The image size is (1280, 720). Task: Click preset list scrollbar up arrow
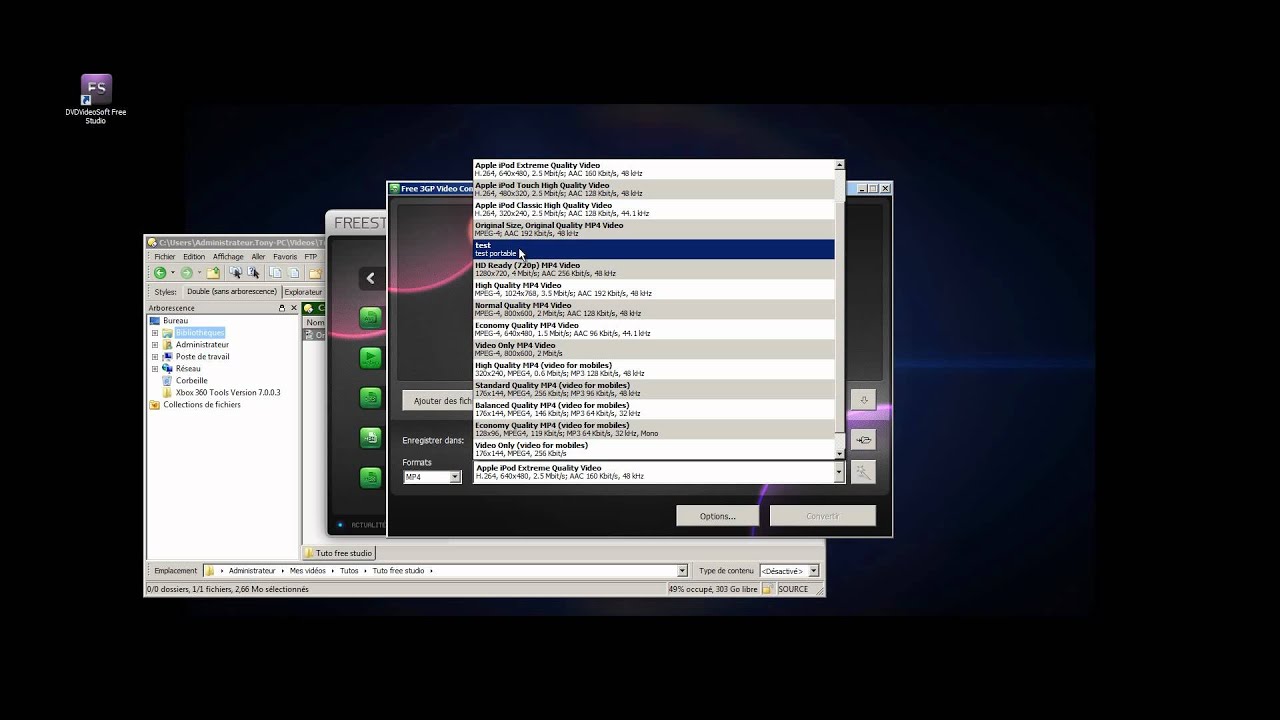click(839, 165)
